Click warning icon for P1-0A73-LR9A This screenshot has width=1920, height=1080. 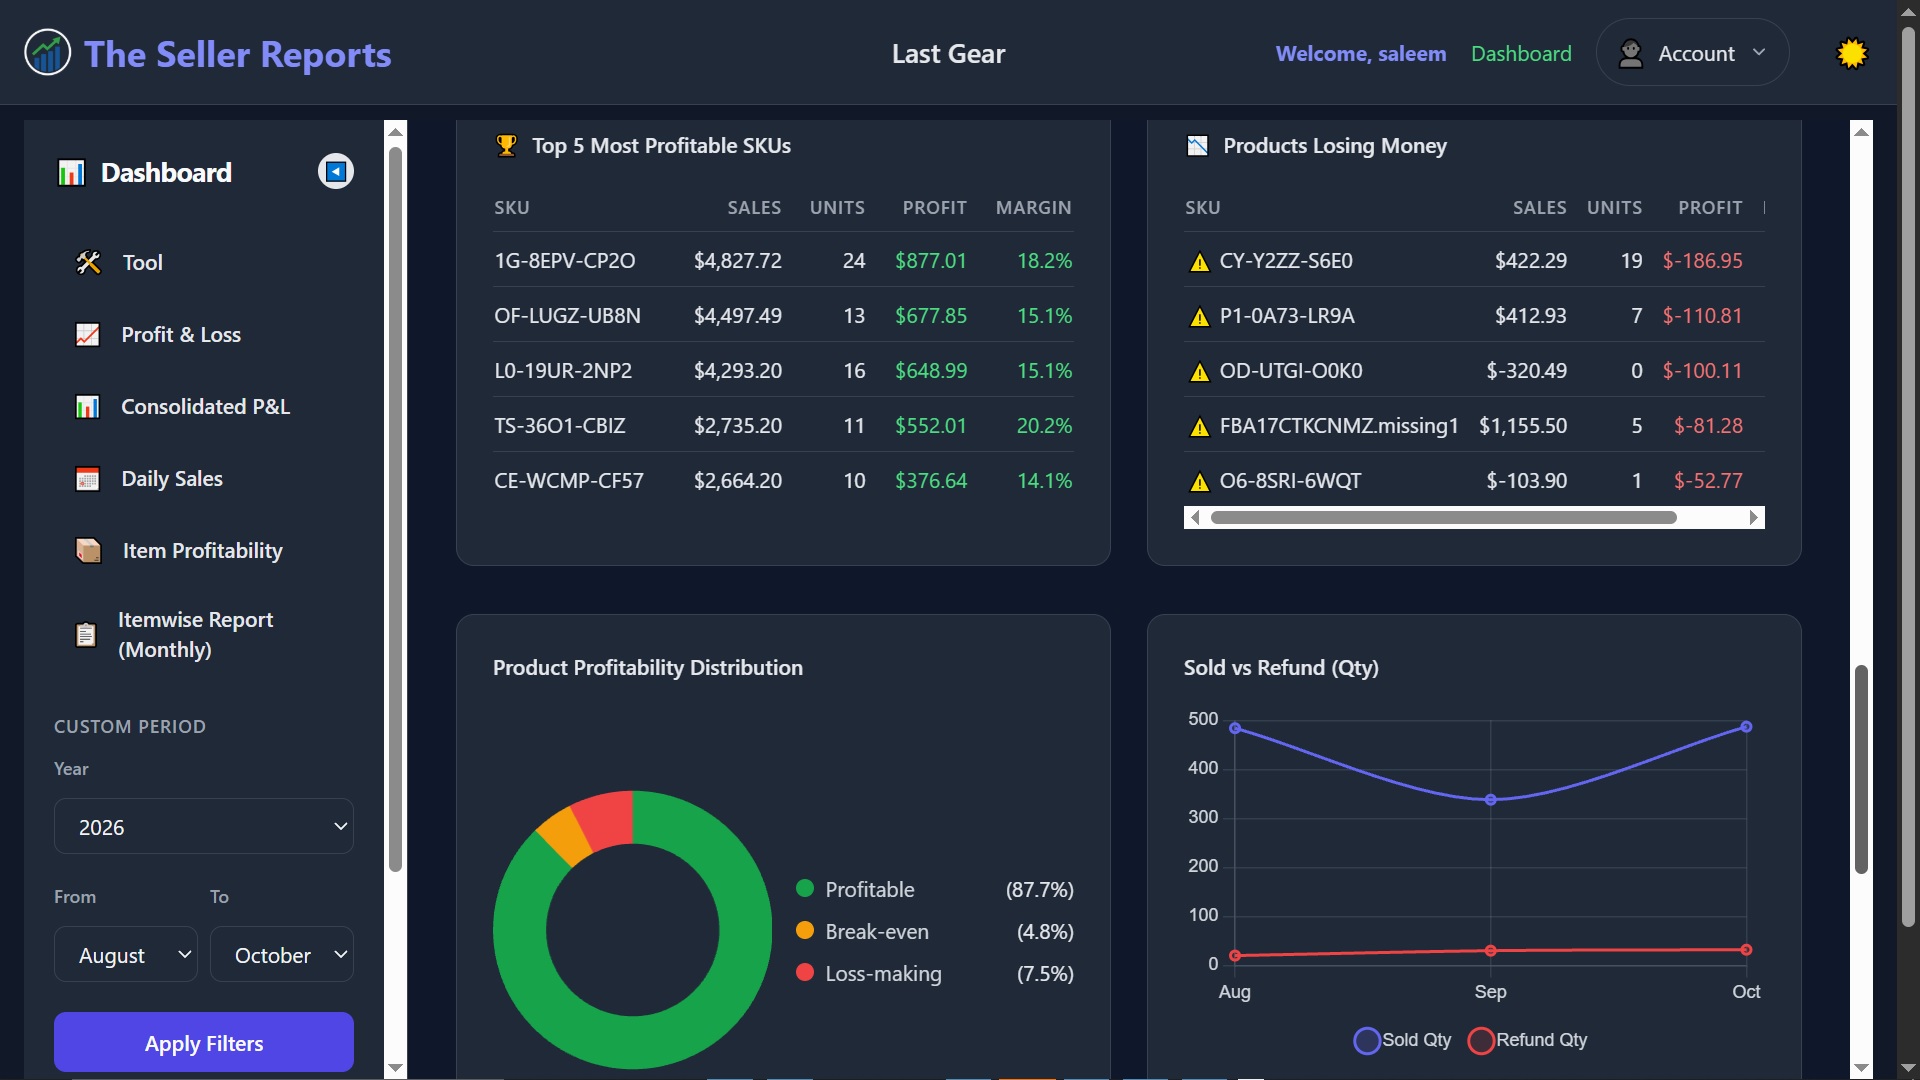[x=1200, y=317]
